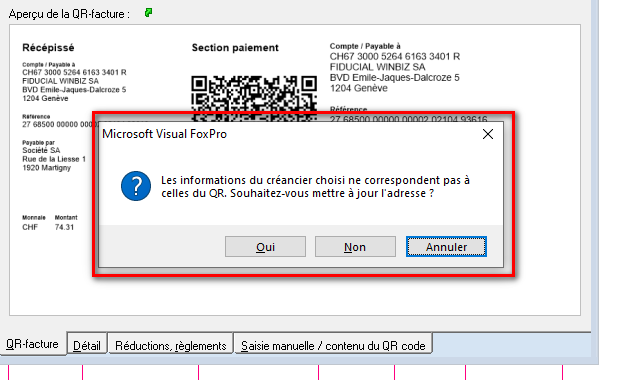632x380 pixels.
Task: Switch to the QR-facture tab
Action: 32,344
